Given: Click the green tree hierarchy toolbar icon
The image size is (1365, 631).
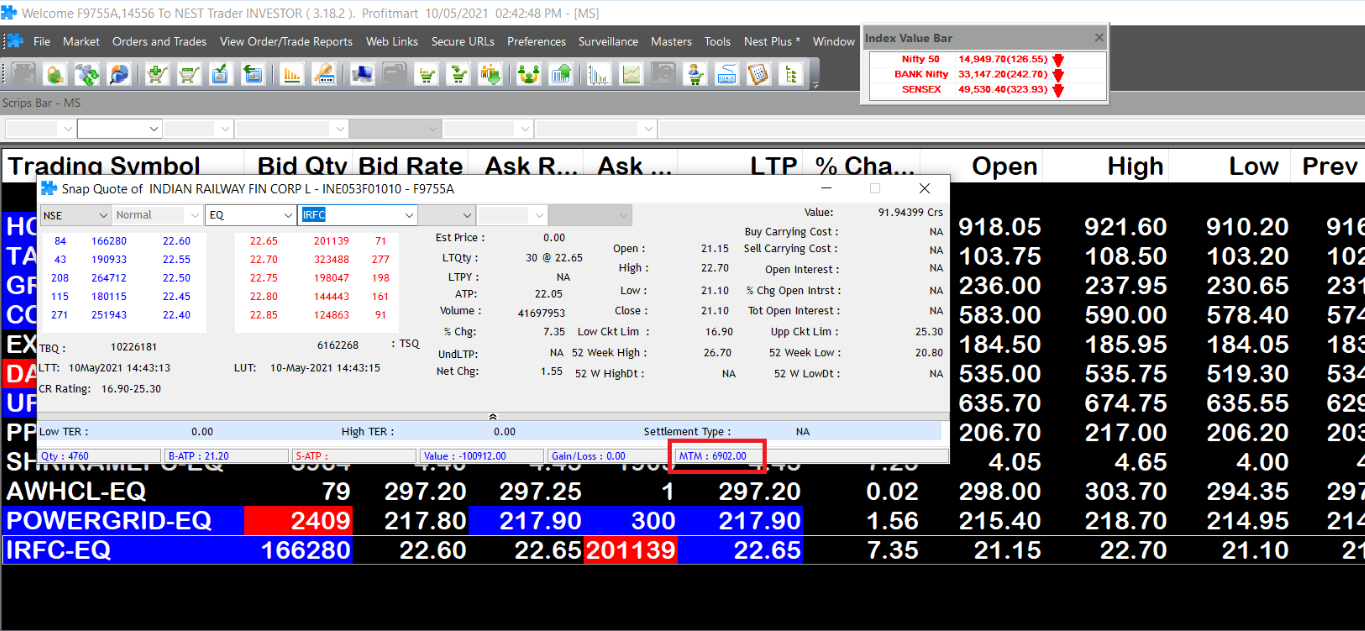Looking at the screenshot, I should click(791, 74).
